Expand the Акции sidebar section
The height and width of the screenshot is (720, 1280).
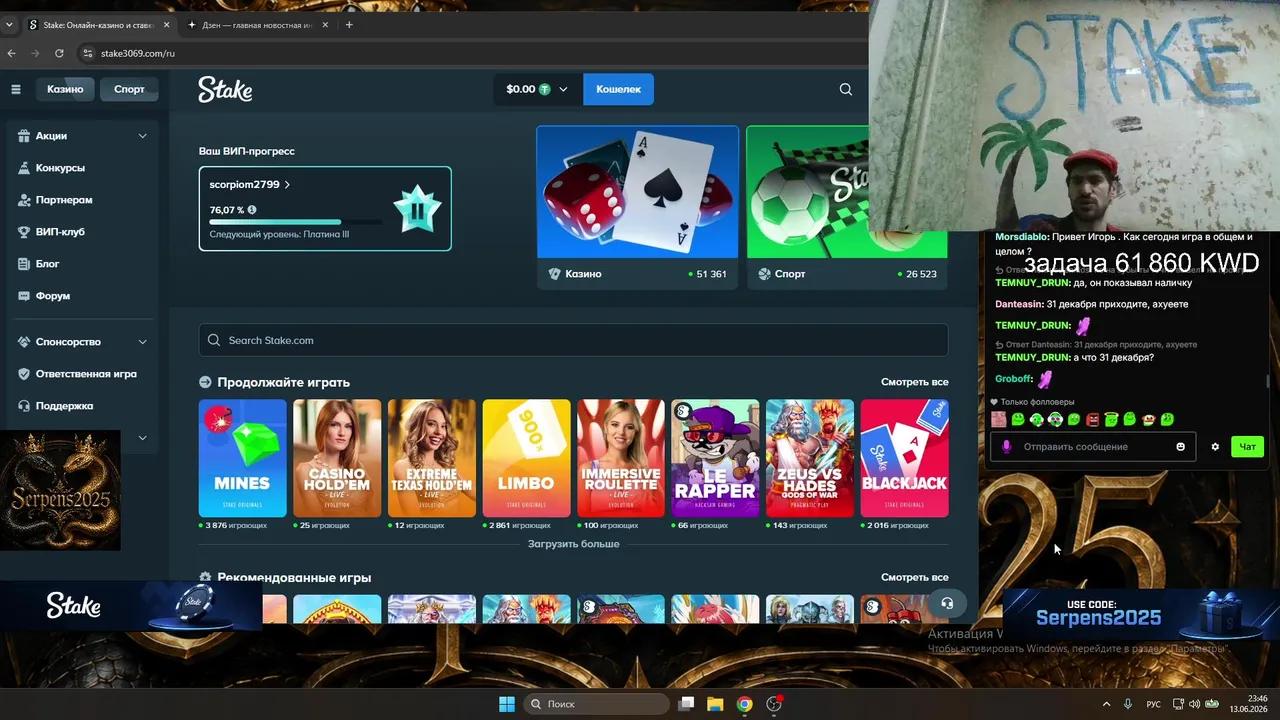(x=142, y=136)
